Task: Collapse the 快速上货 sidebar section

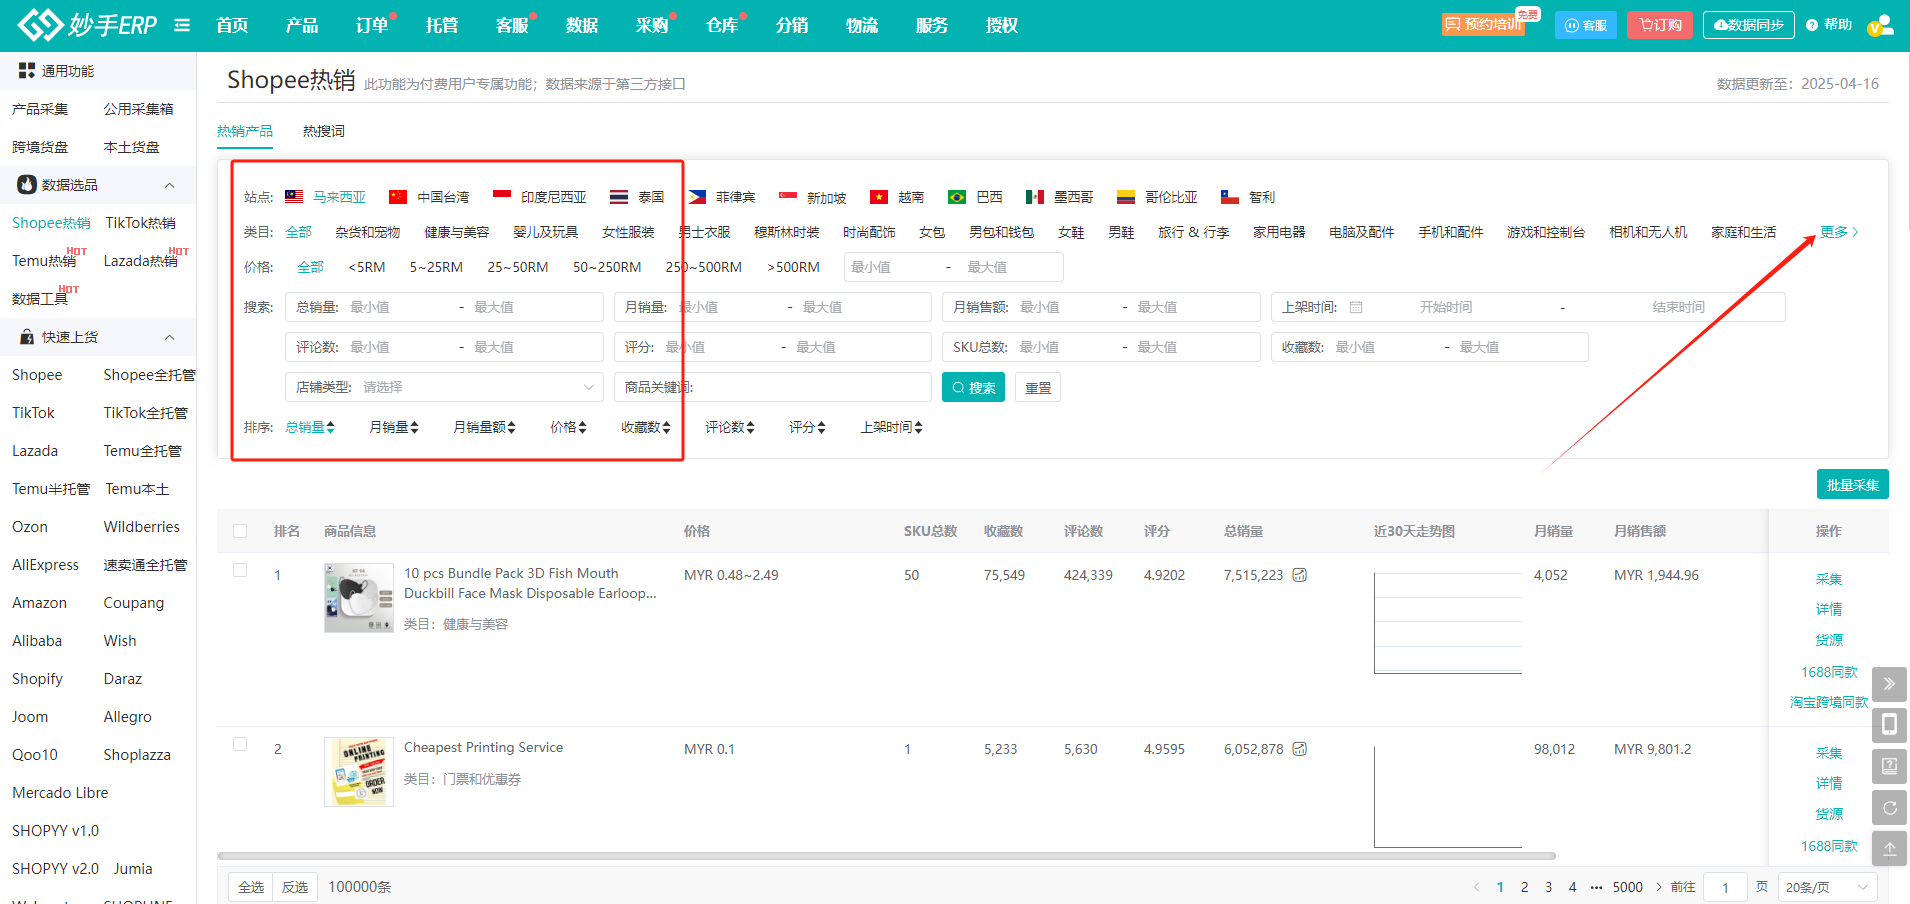Action: tap(169, 337)
